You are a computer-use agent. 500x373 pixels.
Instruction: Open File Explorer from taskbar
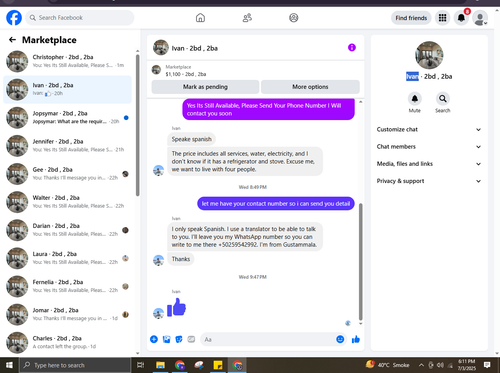point(160,365)
